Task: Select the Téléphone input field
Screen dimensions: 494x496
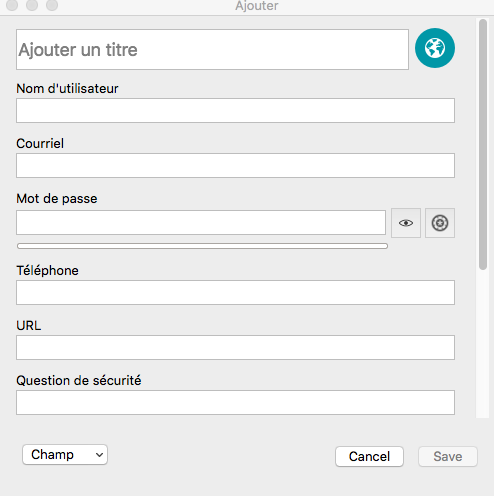Action: click(x=235, y=292)
